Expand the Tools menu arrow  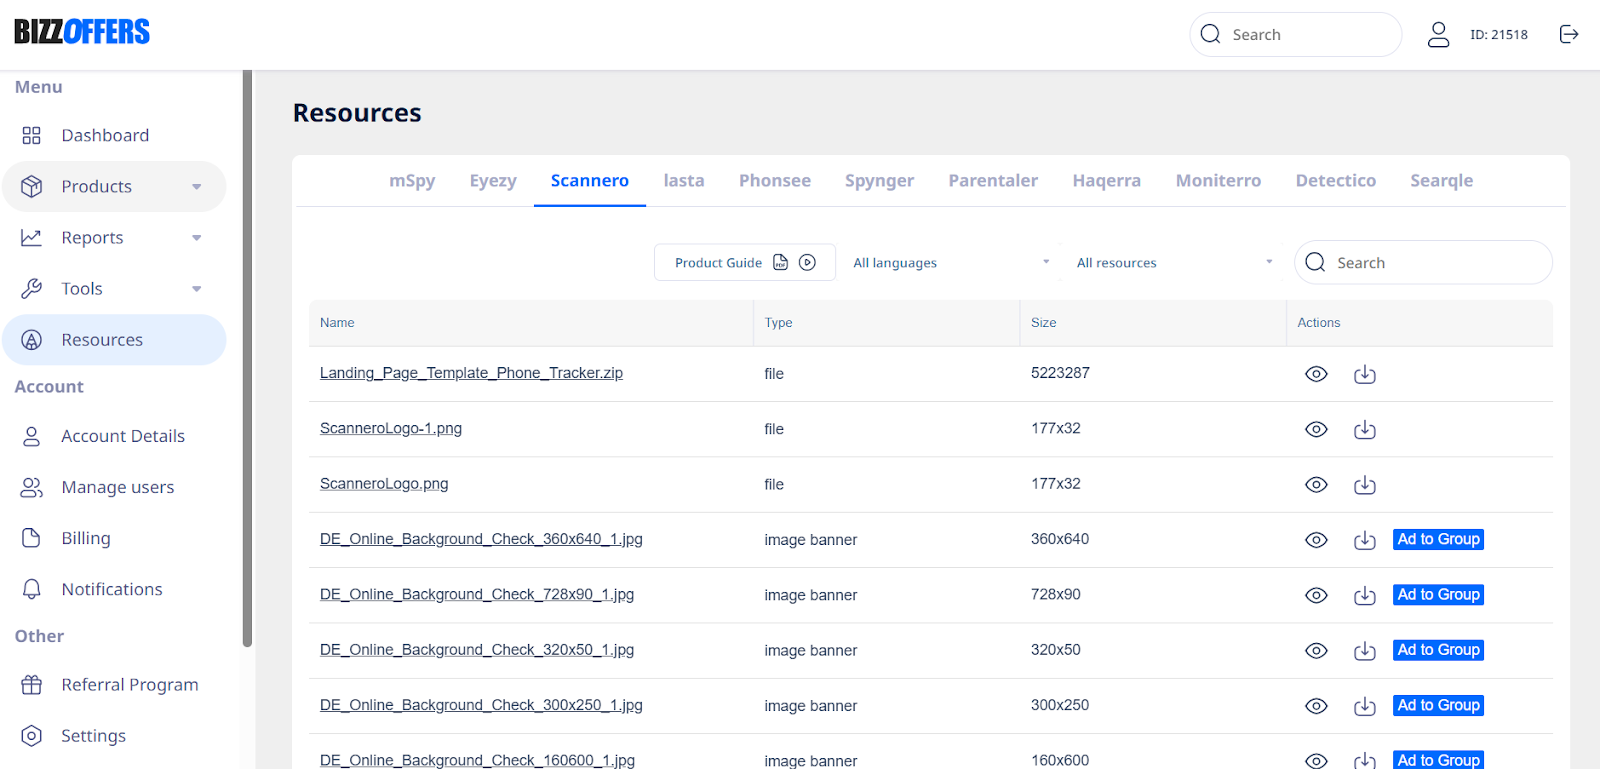click(x=197, y=289)
